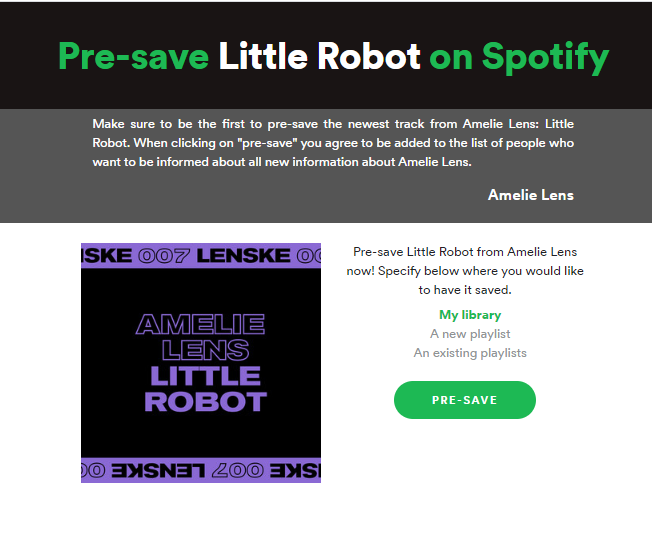The width and height of the screenshot is (652, 560).
Task: Click the 007 number in top cover strip
Action: coord(165,255)
